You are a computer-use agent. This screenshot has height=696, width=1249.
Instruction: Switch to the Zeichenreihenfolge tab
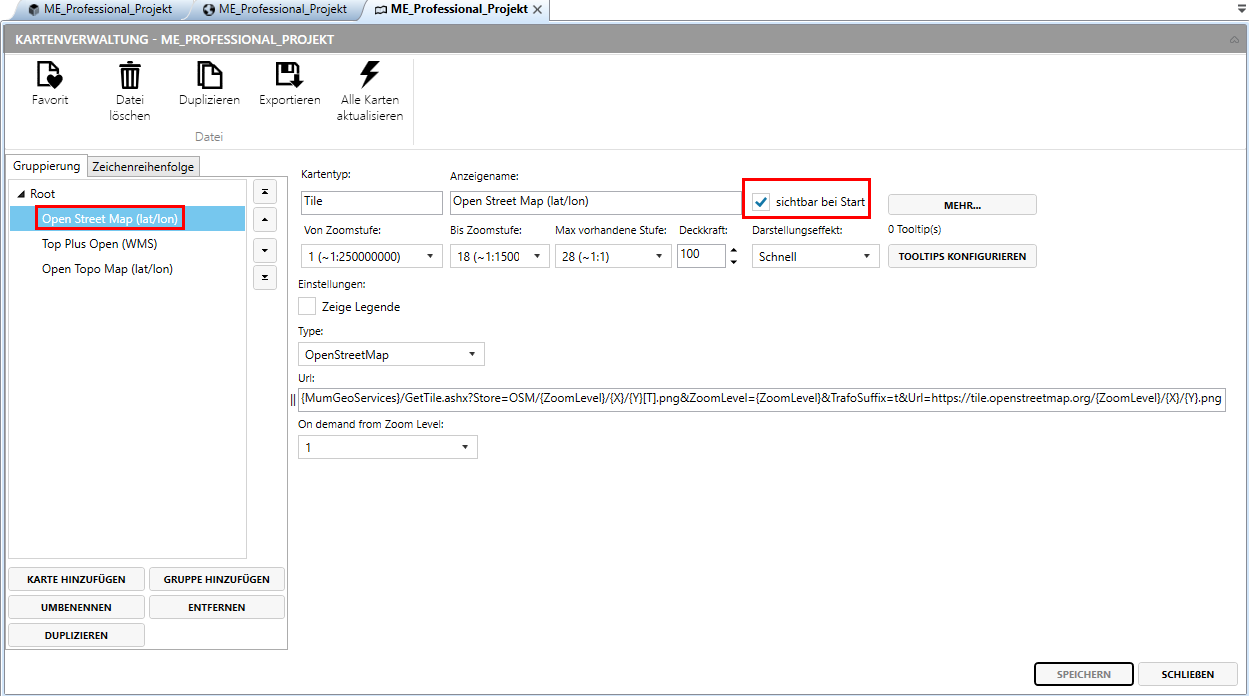(x=144, y=167)
